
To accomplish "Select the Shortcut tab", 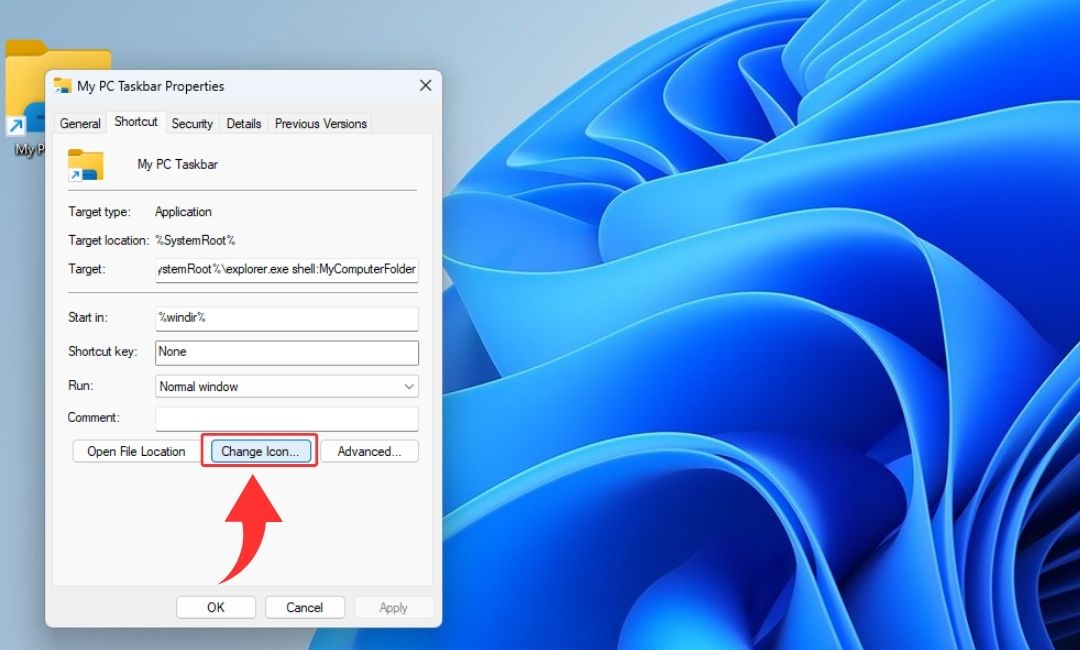I will click(x=136, y=122).
